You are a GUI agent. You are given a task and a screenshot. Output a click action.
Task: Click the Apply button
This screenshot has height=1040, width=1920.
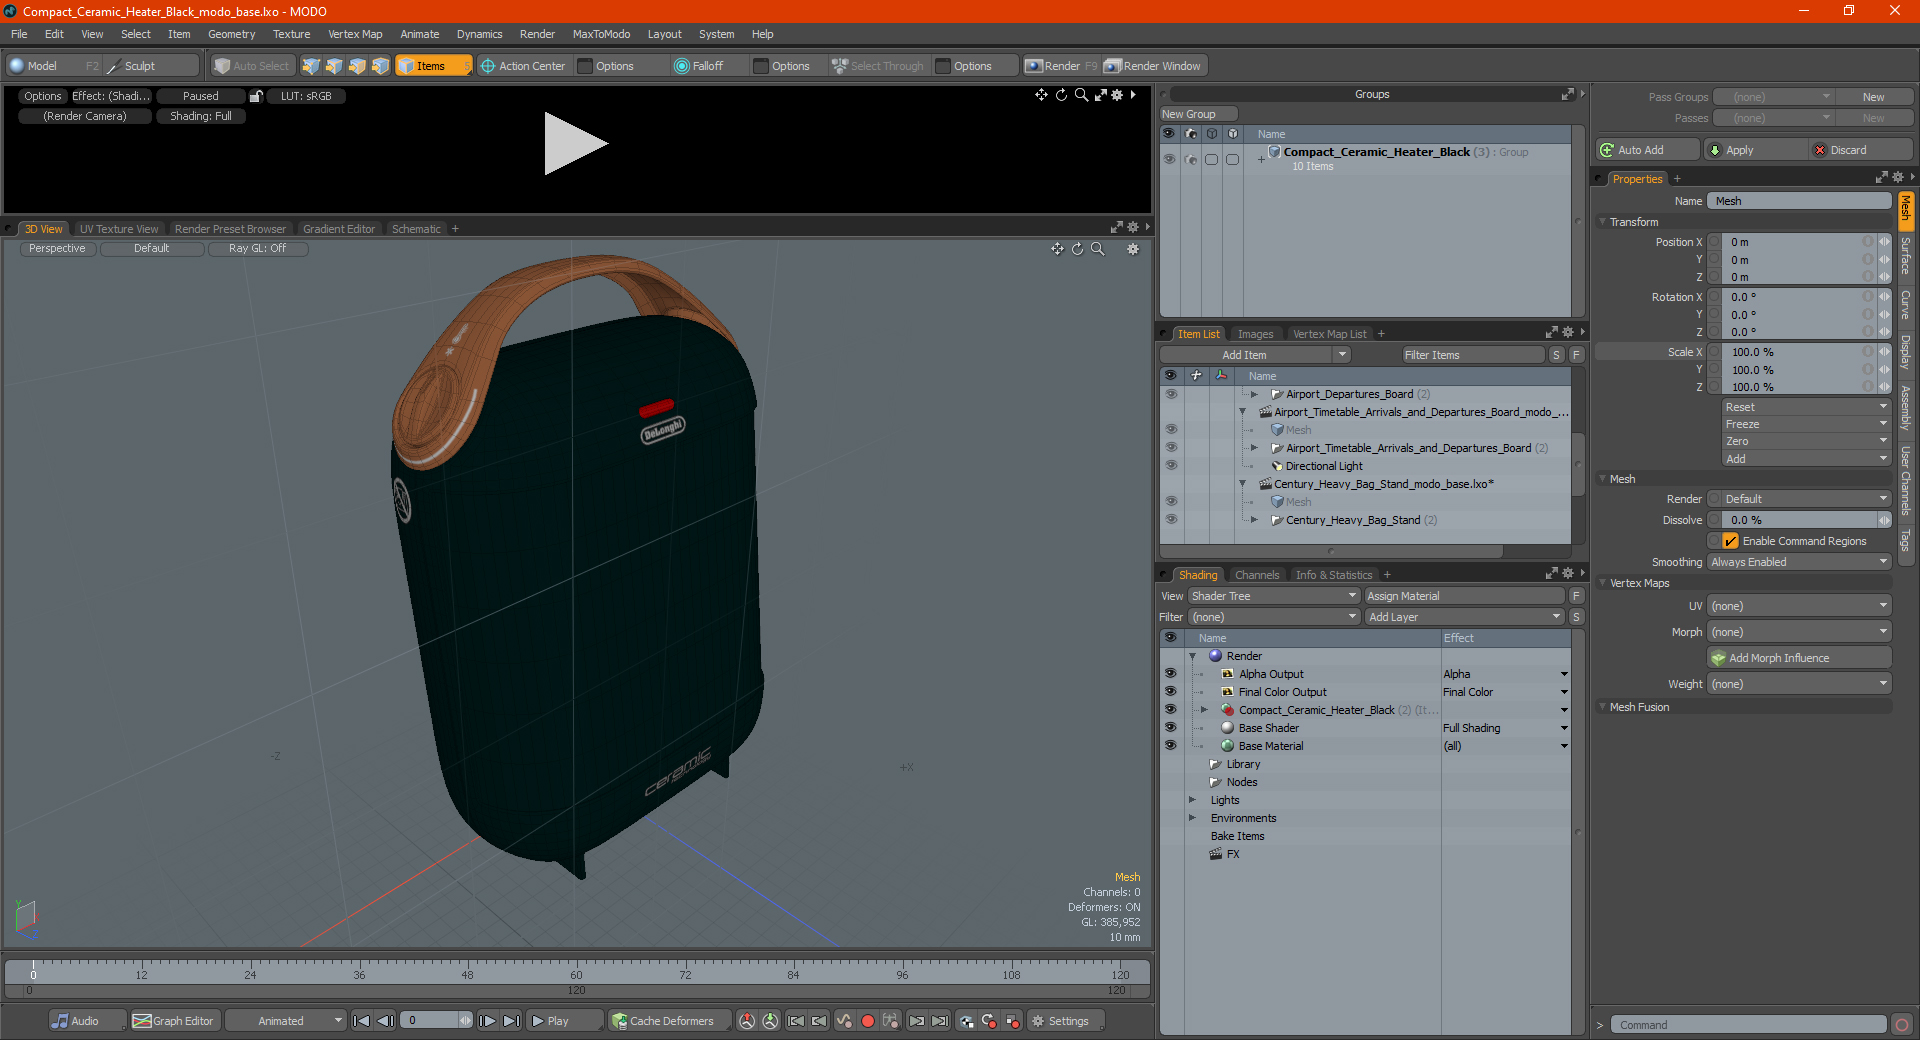pos(1755,150)
